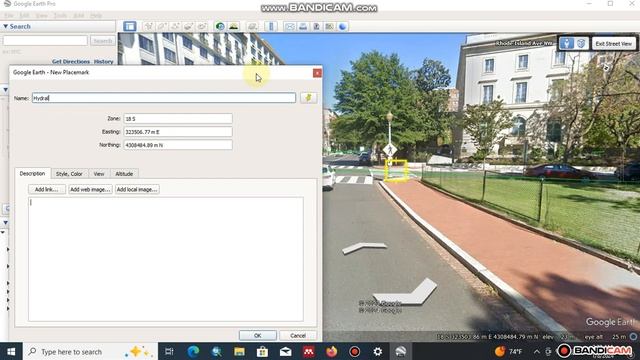The image size is (640, 360).
Task: Expand the Places panel triangle
Action: (5, 89)
